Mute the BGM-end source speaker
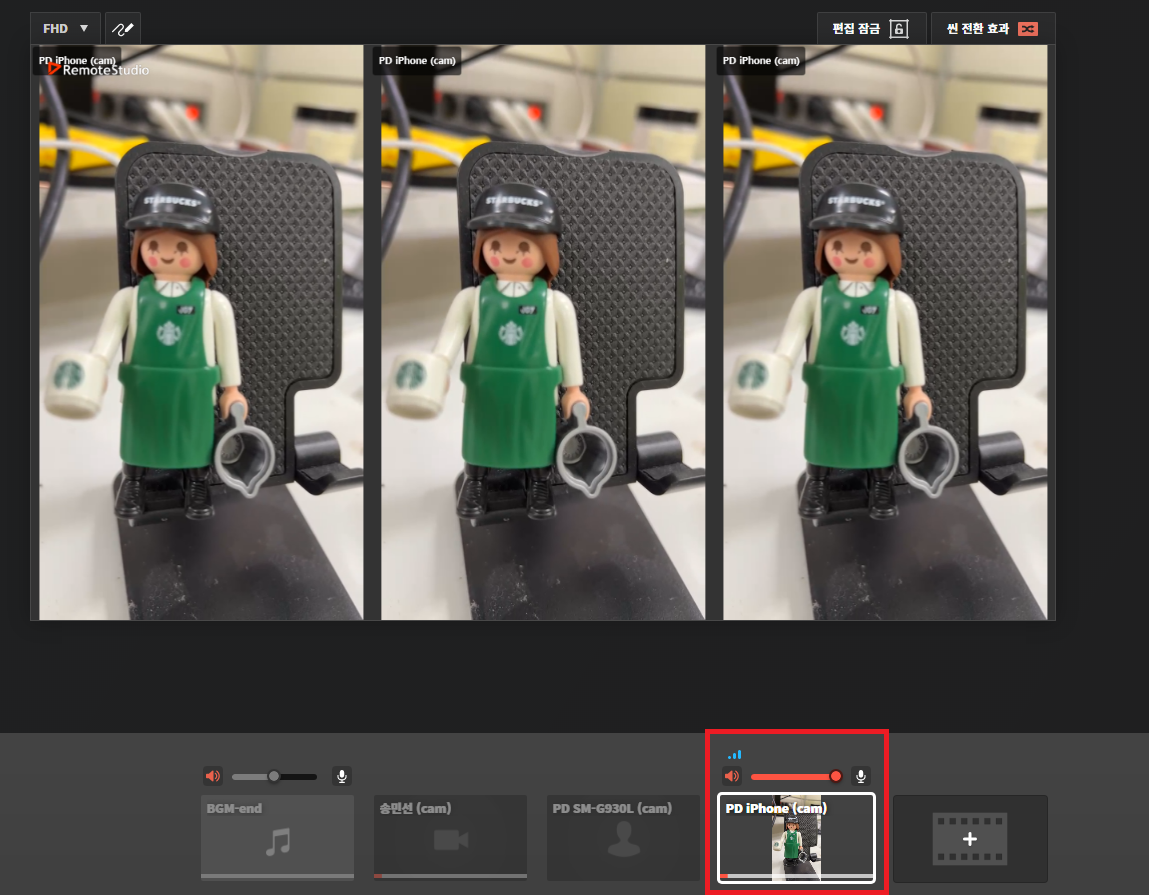 tap(213, 776)
